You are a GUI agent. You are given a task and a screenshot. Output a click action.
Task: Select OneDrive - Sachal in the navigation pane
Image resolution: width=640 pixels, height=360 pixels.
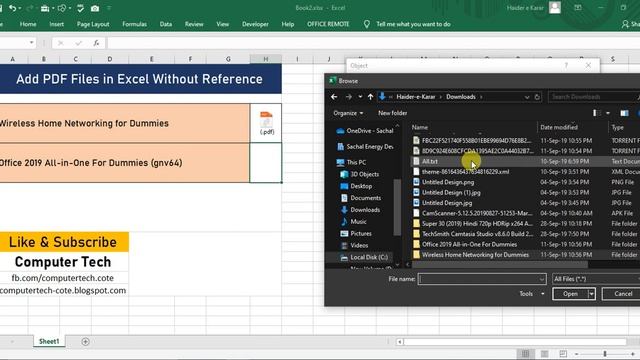[x=364, y=131]
